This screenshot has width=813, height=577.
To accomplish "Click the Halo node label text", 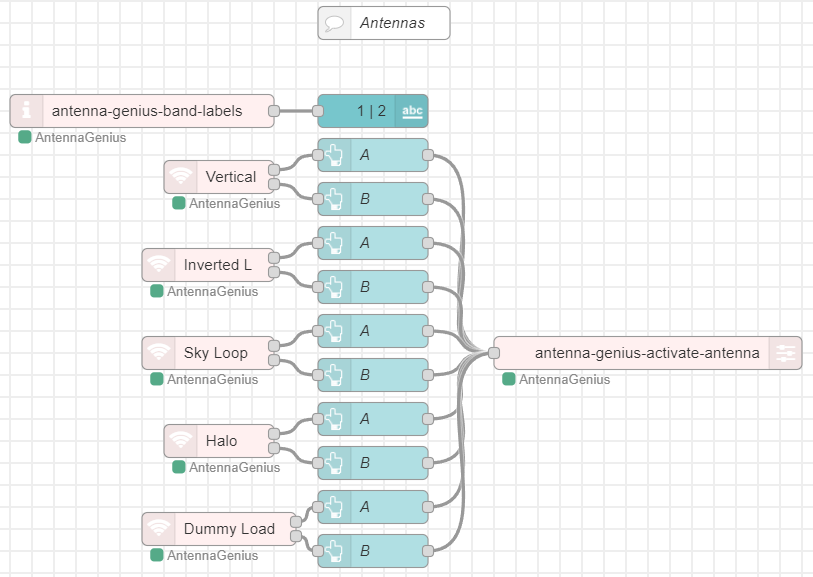I will point(221,441).
